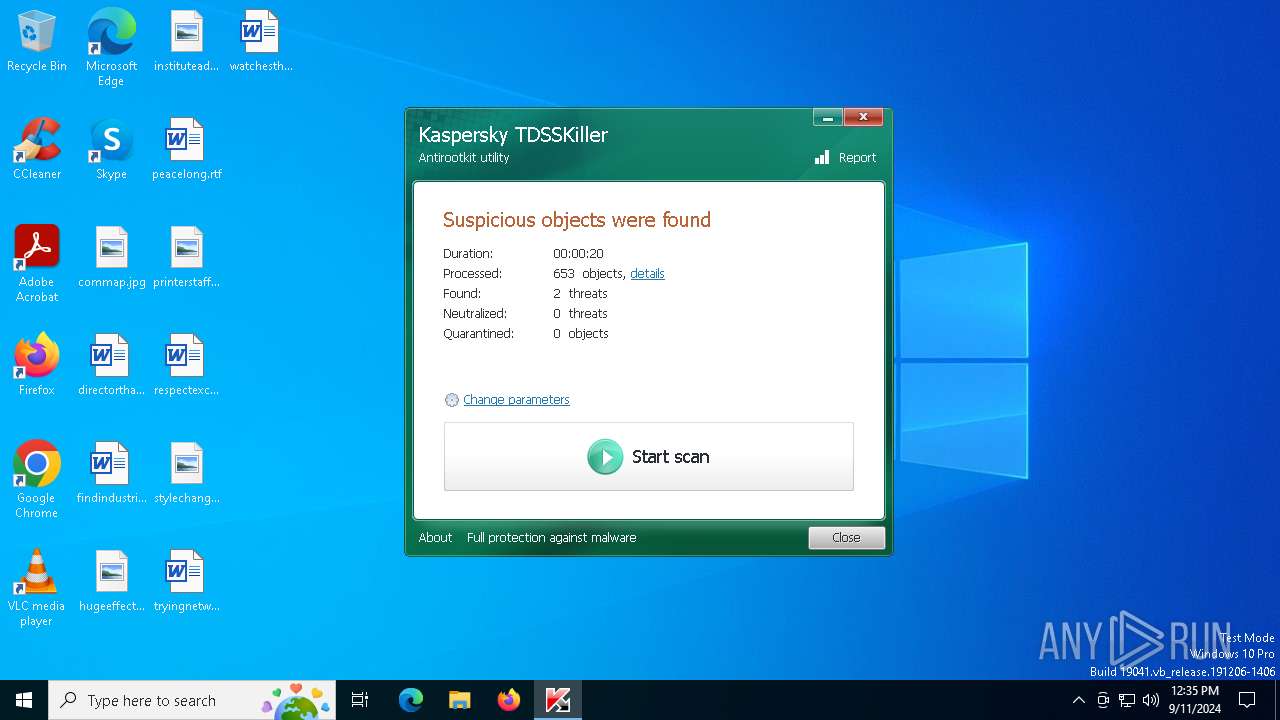Click the Close button in TDSSKiller

click(846, 538)
